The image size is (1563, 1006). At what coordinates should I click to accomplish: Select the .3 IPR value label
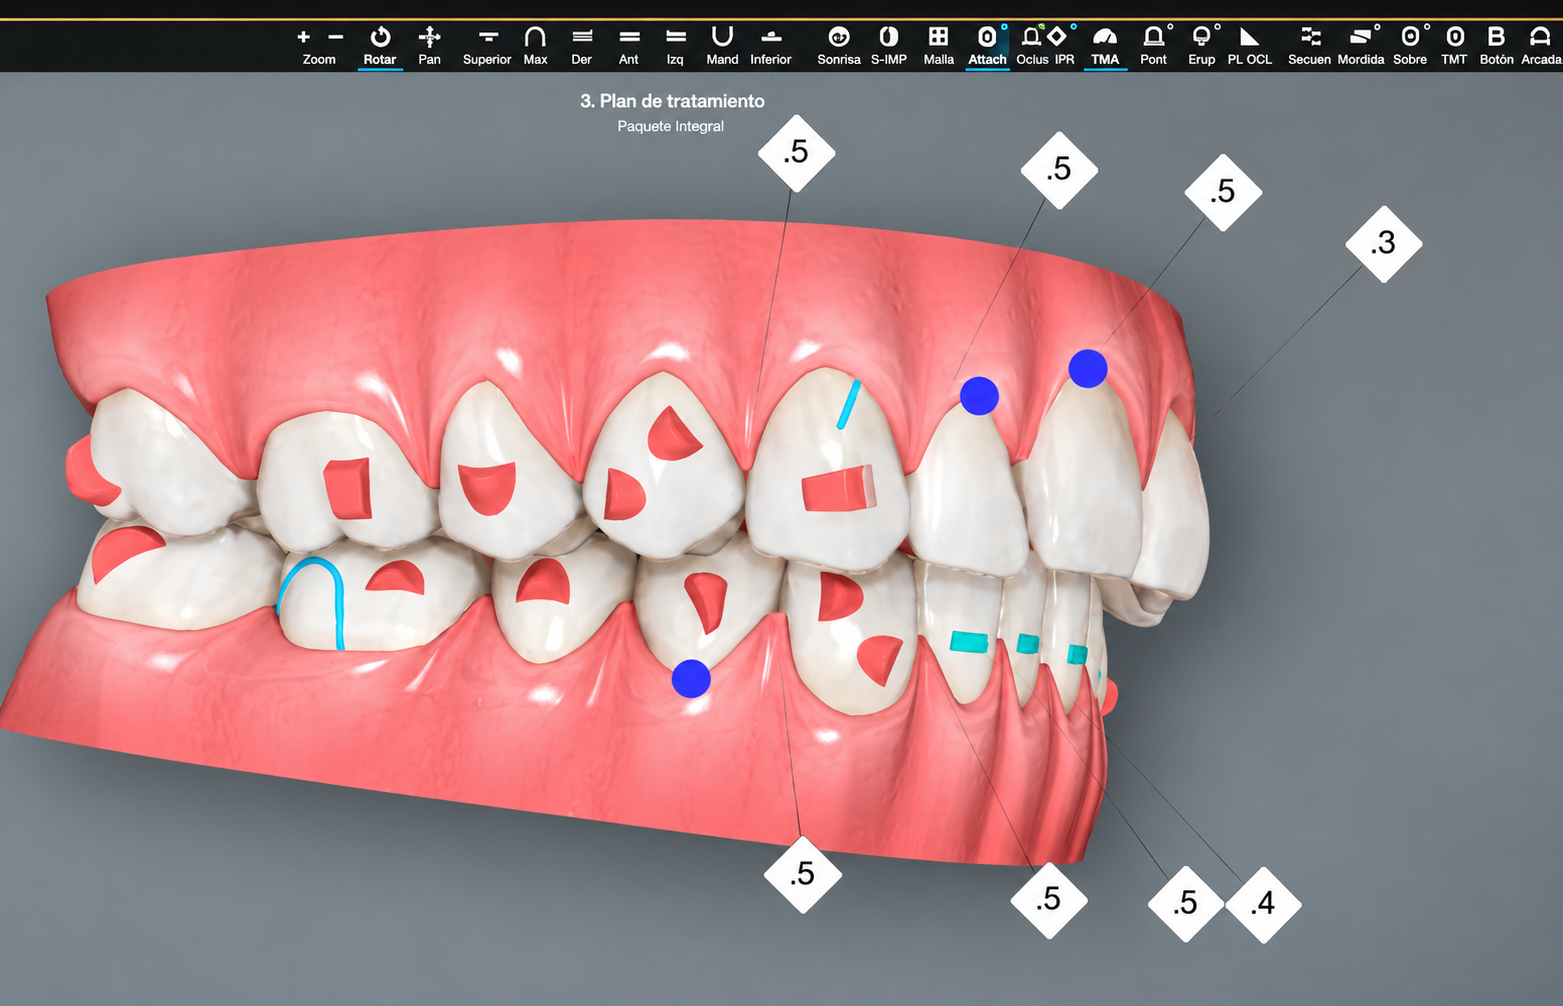(1384, 243)
